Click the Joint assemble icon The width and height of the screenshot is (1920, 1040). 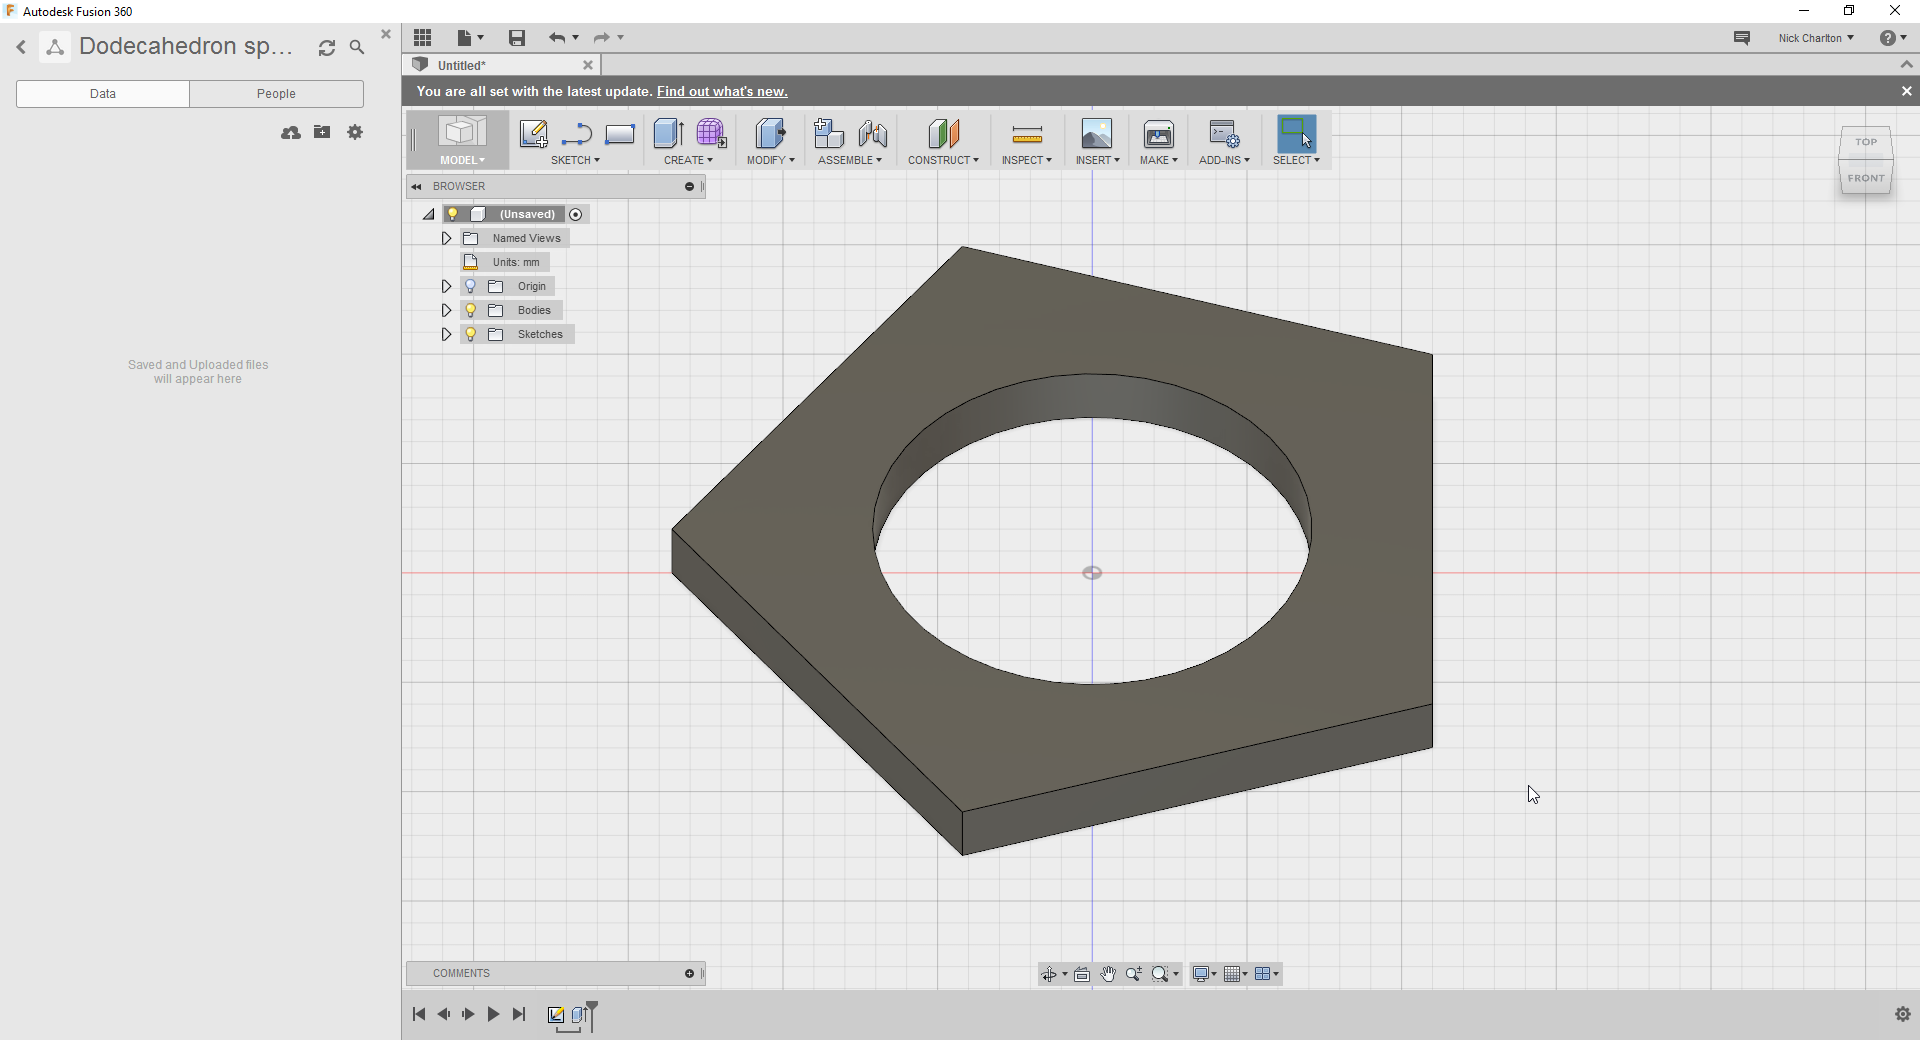[873, 134]
